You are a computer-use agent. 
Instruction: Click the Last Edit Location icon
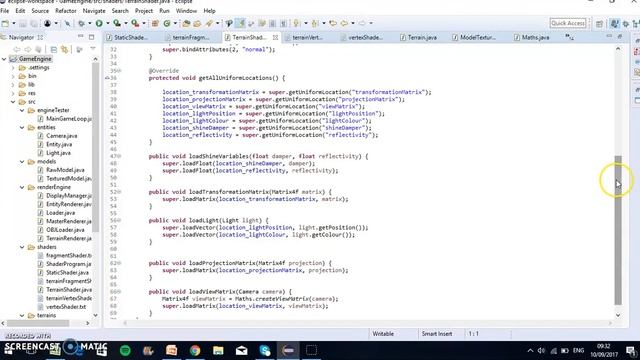pyautogui.click(x=333, y=23)
